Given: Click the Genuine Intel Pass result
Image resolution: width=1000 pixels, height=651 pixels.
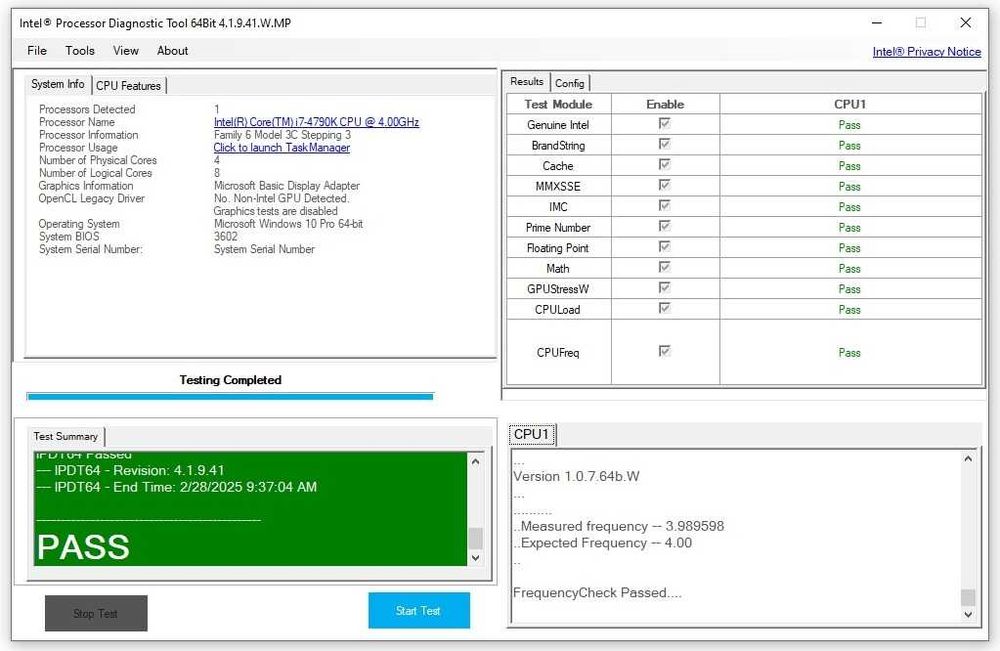Looking at the screenshot, I should point(849,125).
